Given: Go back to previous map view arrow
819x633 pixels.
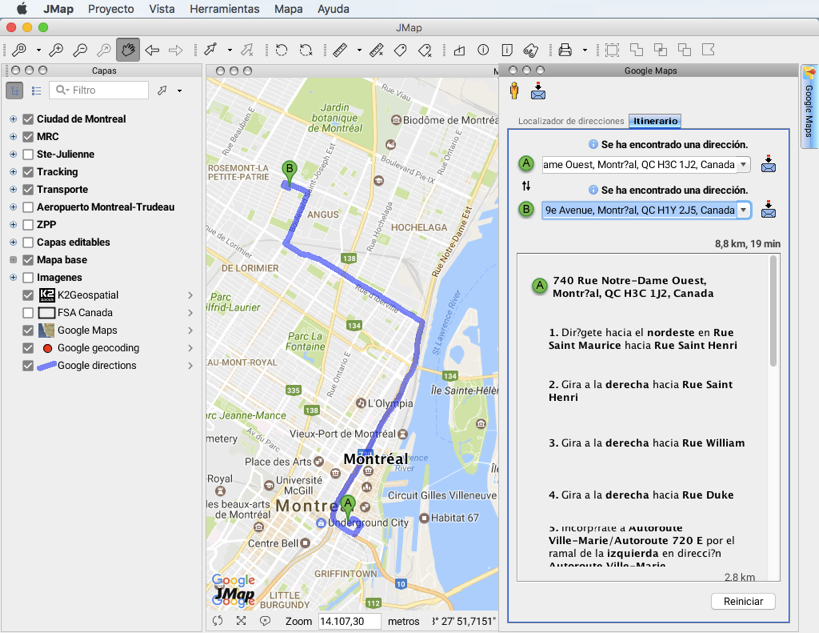Looking at the screenshot, I should tap(152, 49).
